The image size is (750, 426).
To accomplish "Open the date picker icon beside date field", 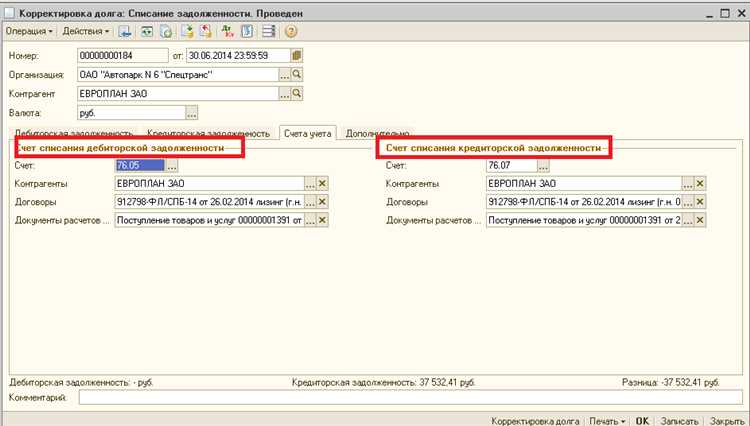I will coord(296,55).
